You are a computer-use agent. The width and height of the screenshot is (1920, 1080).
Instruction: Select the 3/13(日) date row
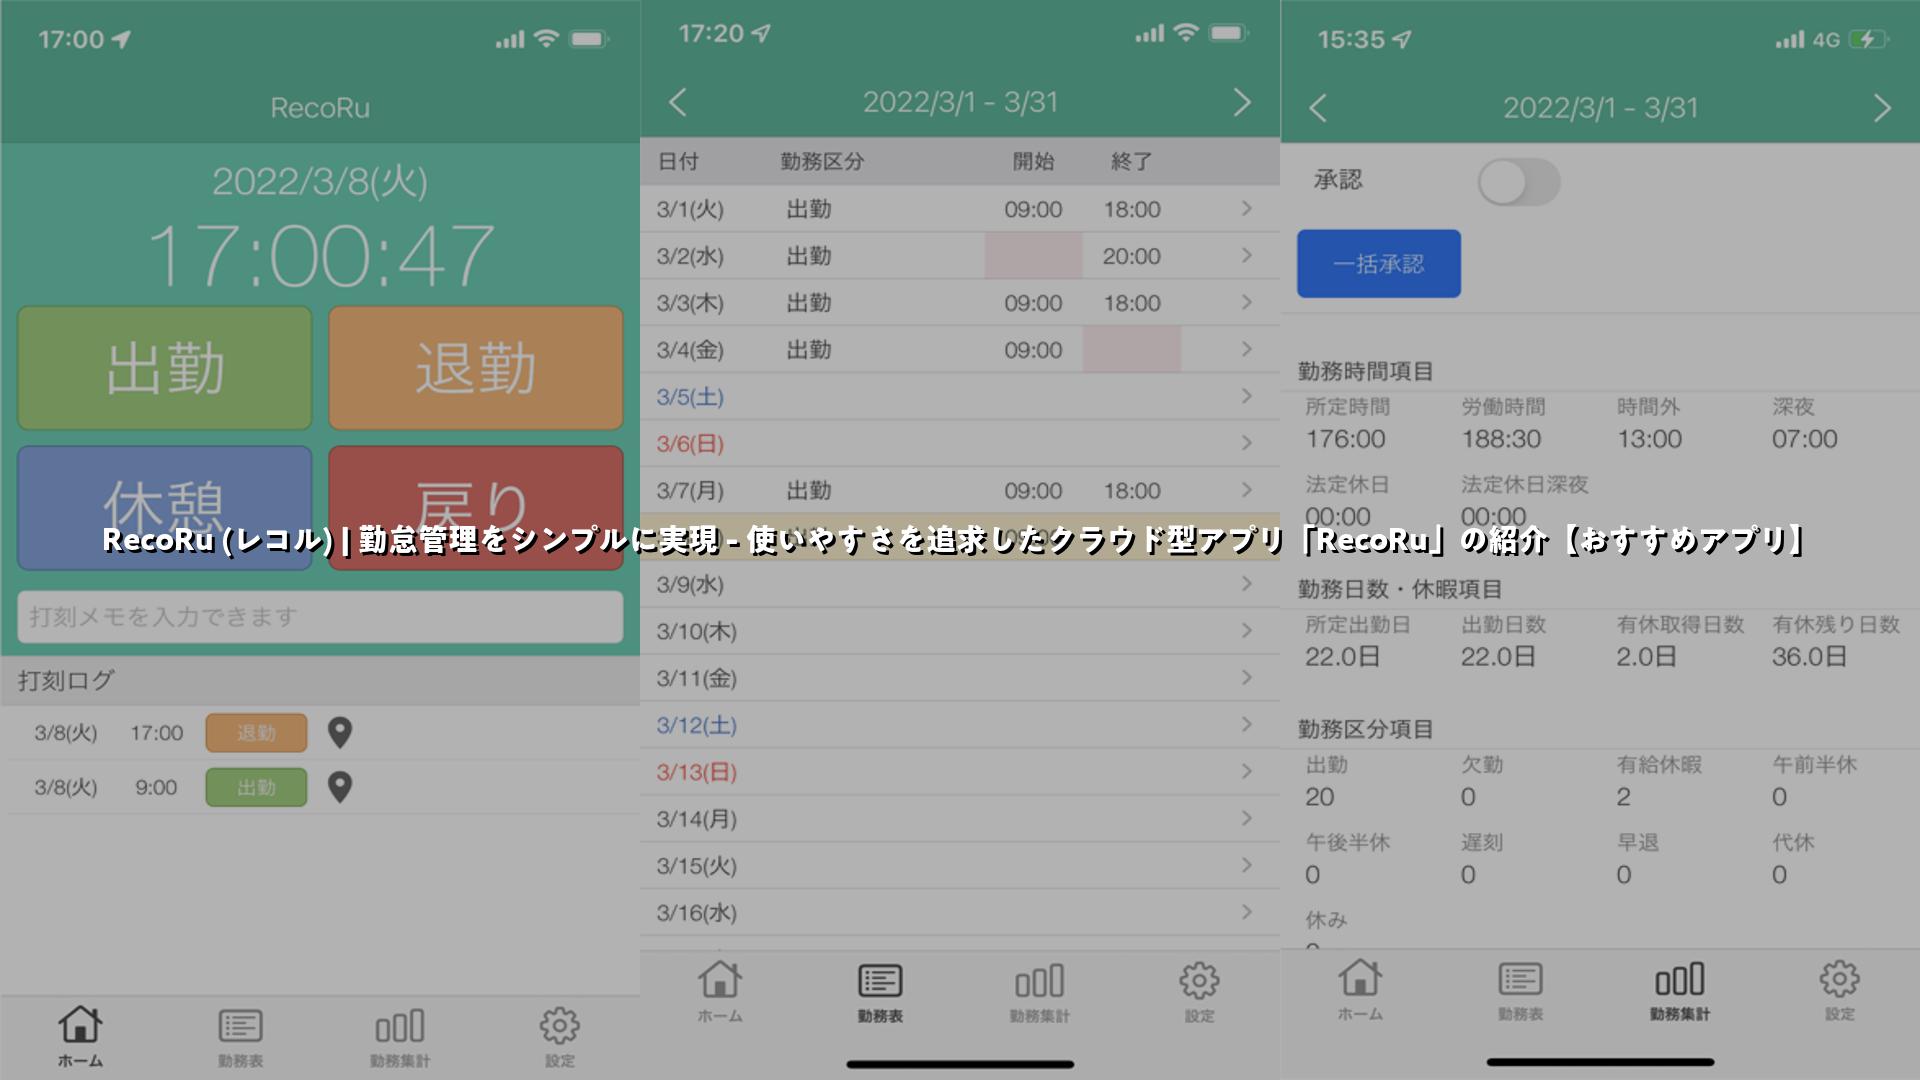(x=960, y=772)
